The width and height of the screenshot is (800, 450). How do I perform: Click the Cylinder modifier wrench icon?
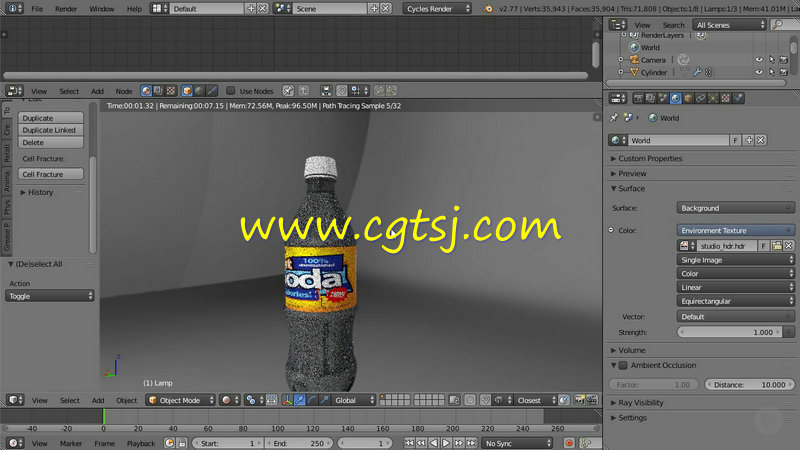(697, 72)
